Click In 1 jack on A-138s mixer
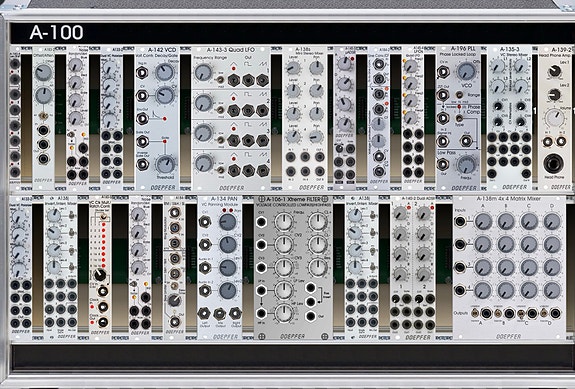575x389 pixels. pos(291,158)
